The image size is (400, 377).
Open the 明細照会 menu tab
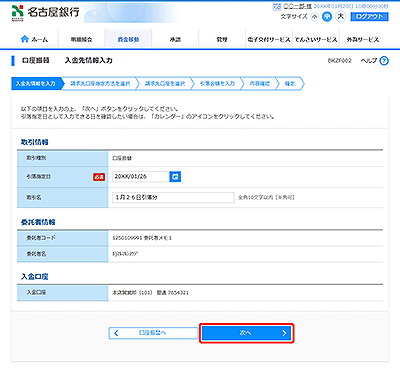pos(81,39)
